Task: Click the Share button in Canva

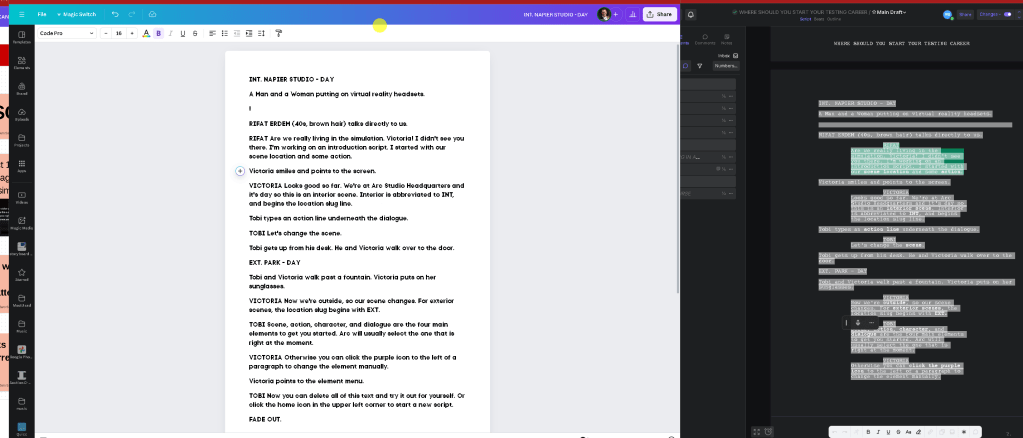Action: pyautogui.click(x=660, y=14)
